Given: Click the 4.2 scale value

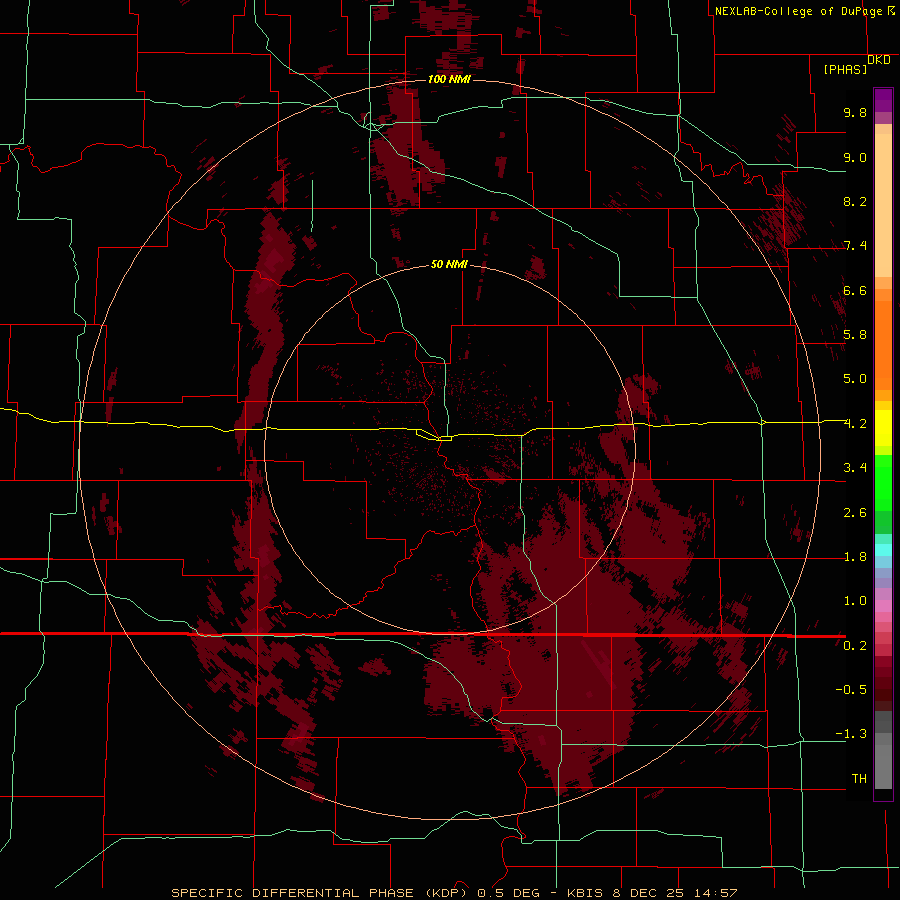Looking at the screenshot, I should point(855,424).
